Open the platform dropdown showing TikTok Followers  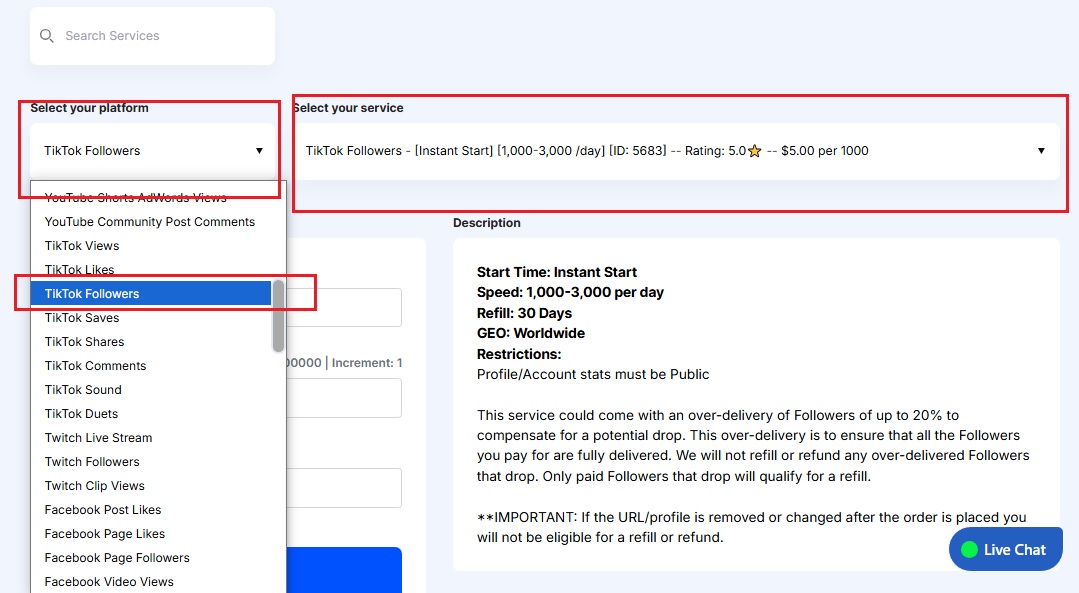point(152,151)
